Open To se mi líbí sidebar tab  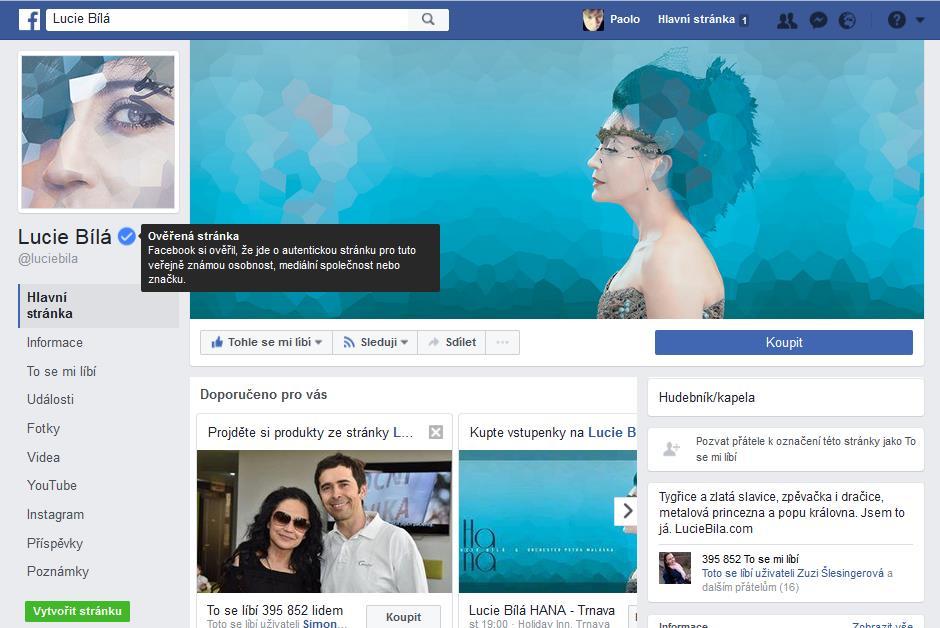coord(61,372)
